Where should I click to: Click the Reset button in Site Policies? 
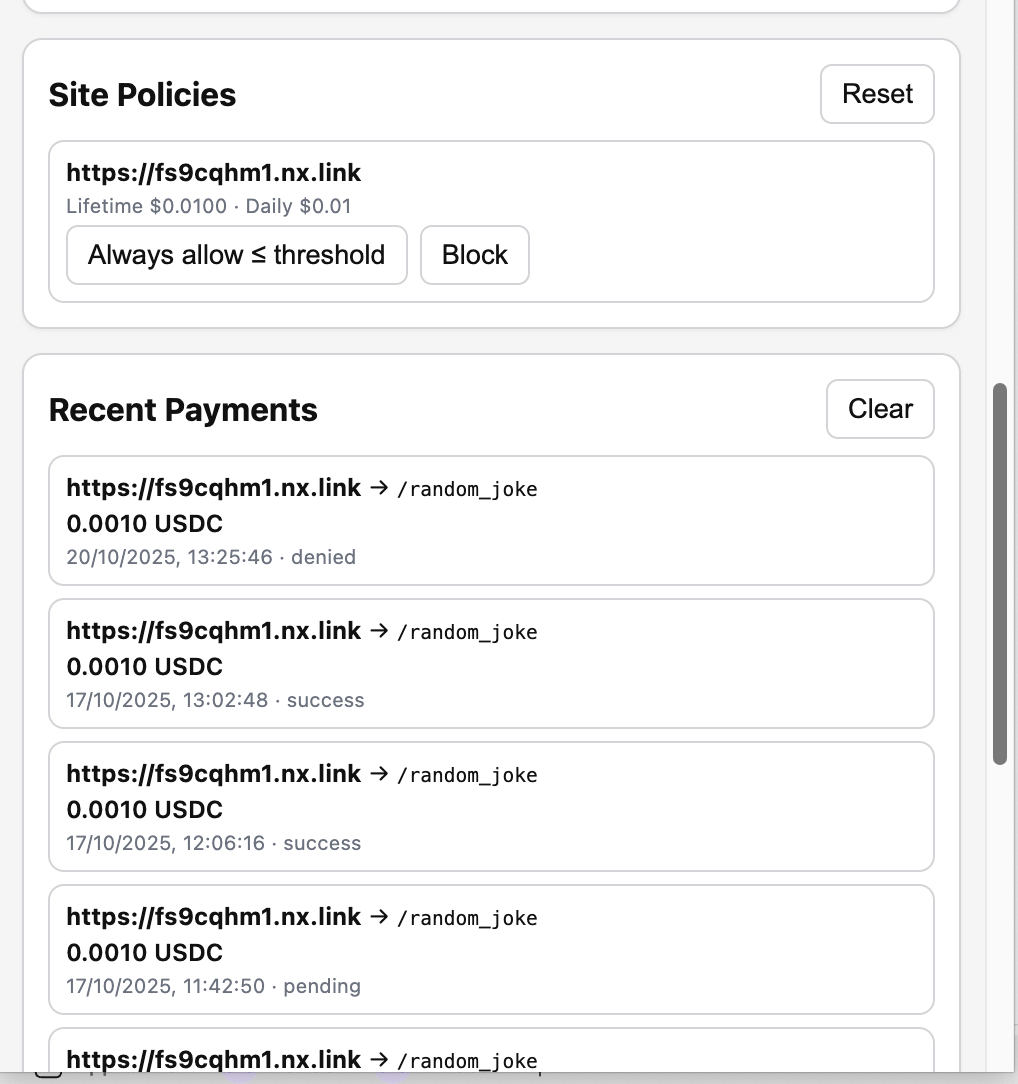click(877, 94)
